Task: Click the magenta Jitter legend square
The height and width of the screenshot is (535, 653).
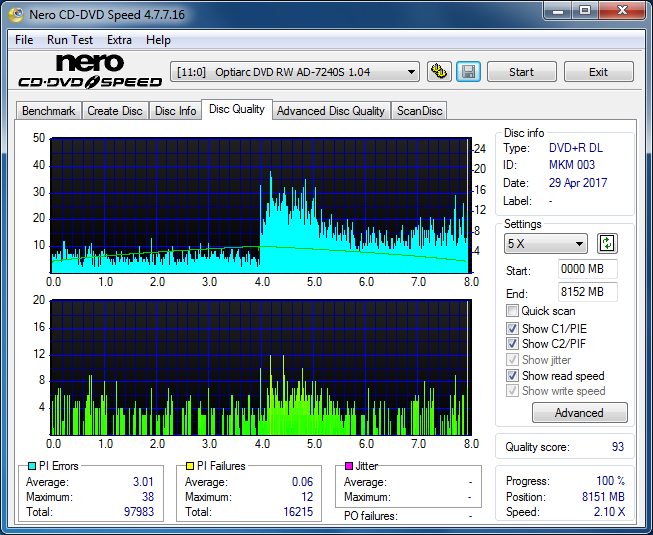Action: pyautogui.click(x=349, y=466)
